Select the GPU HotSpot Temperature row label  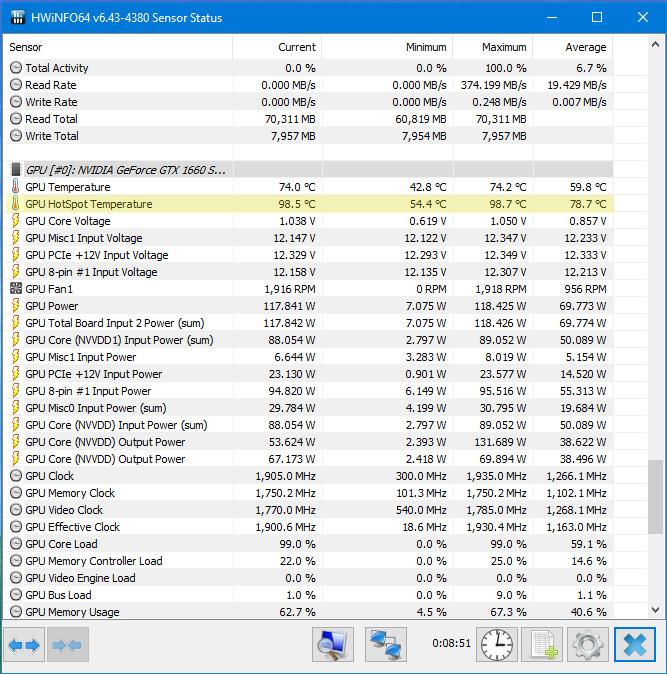[89, 204]
